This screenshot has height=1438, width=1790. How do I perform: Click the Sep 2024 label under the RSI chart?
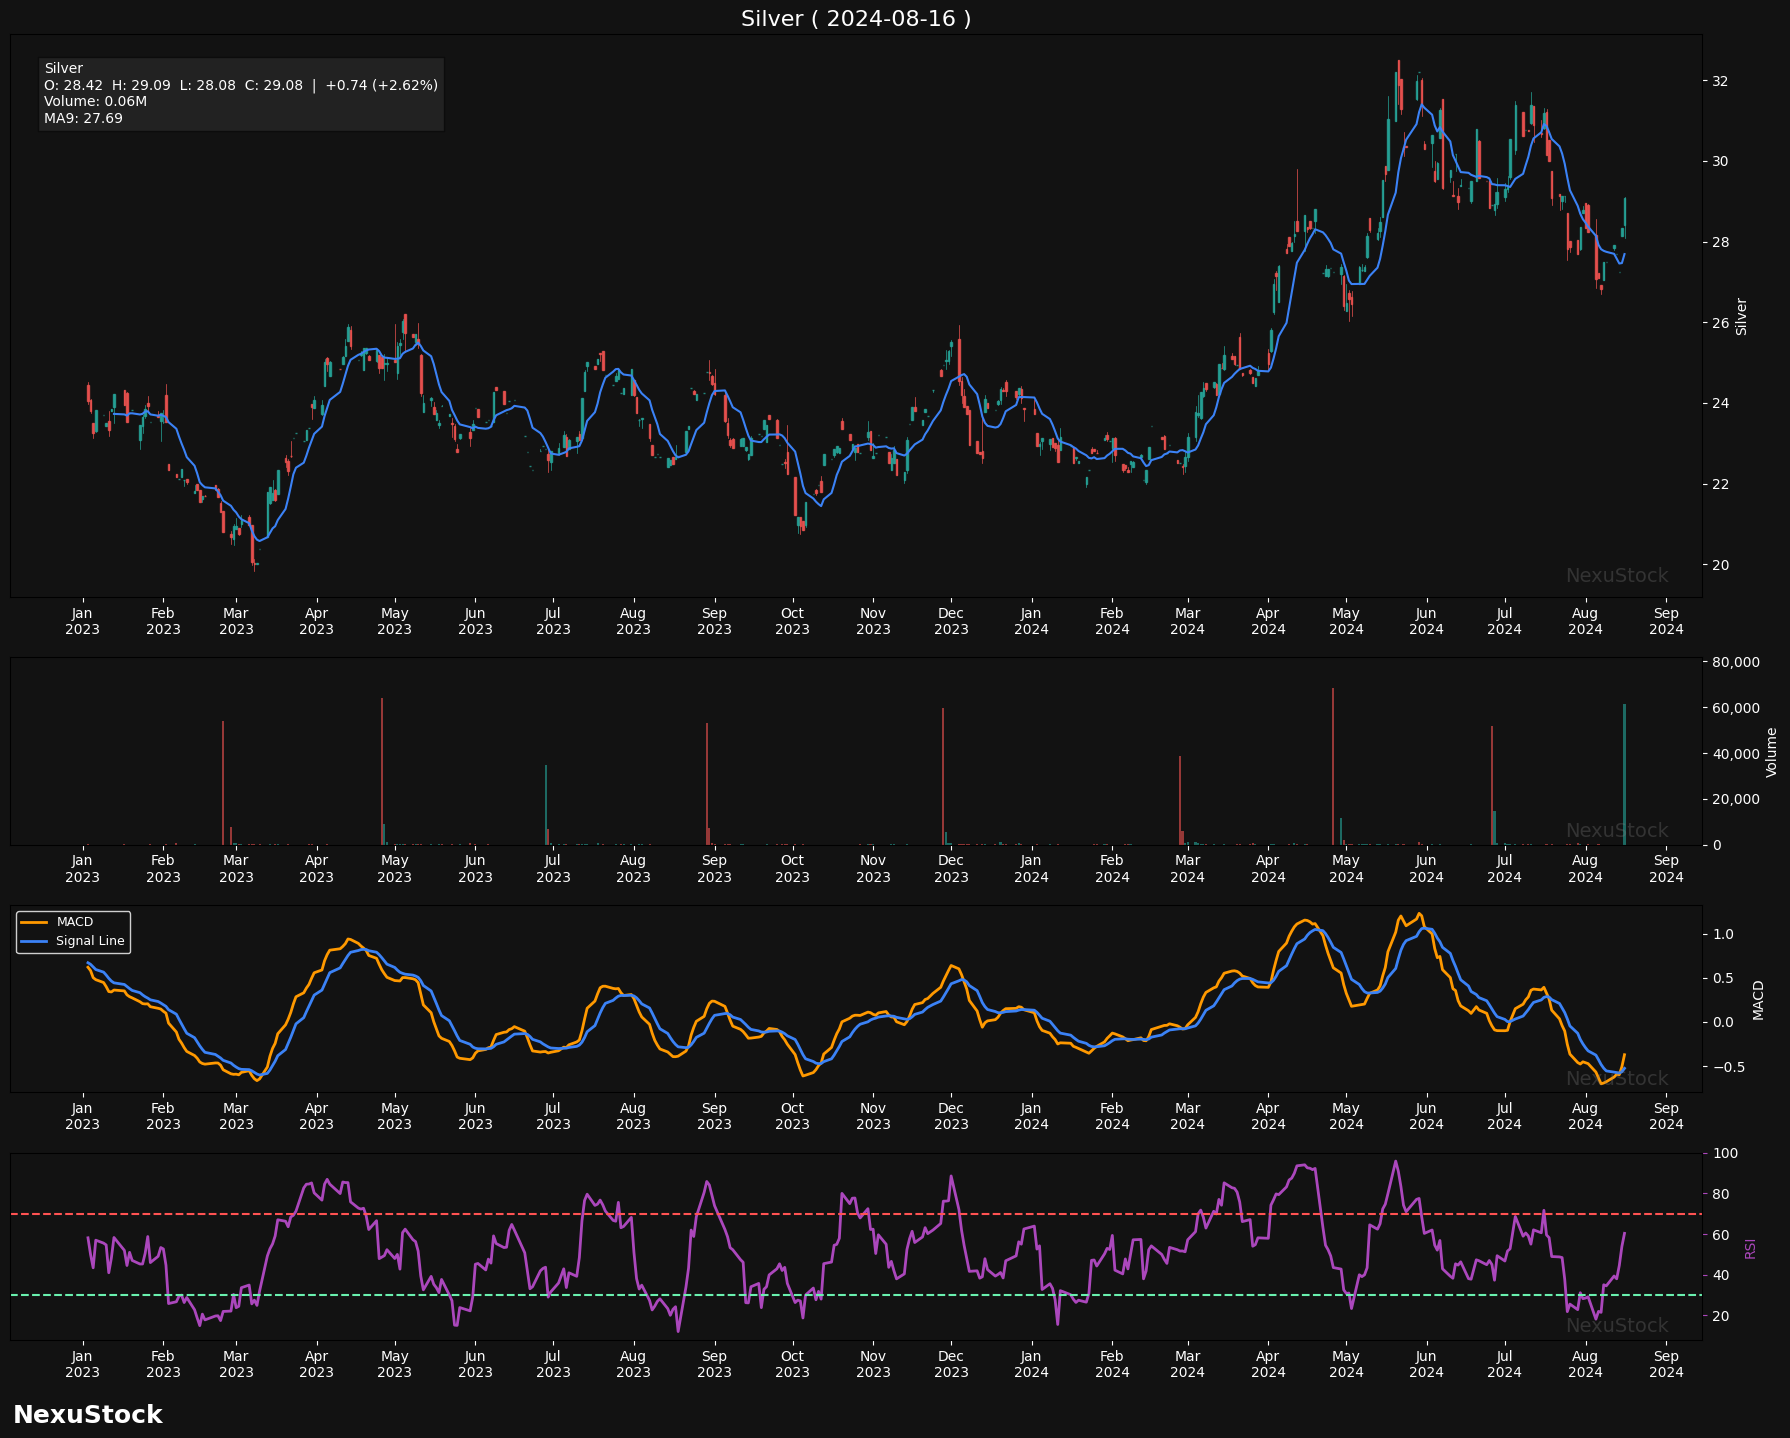pos(1665,1364)
